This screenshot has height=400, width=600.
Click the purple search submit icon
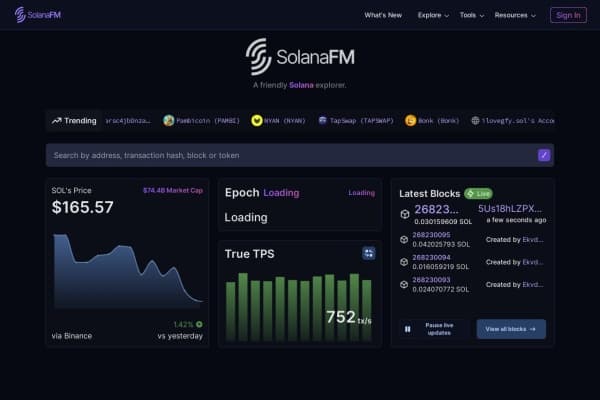pyautogui.click(x=544, y=155)
